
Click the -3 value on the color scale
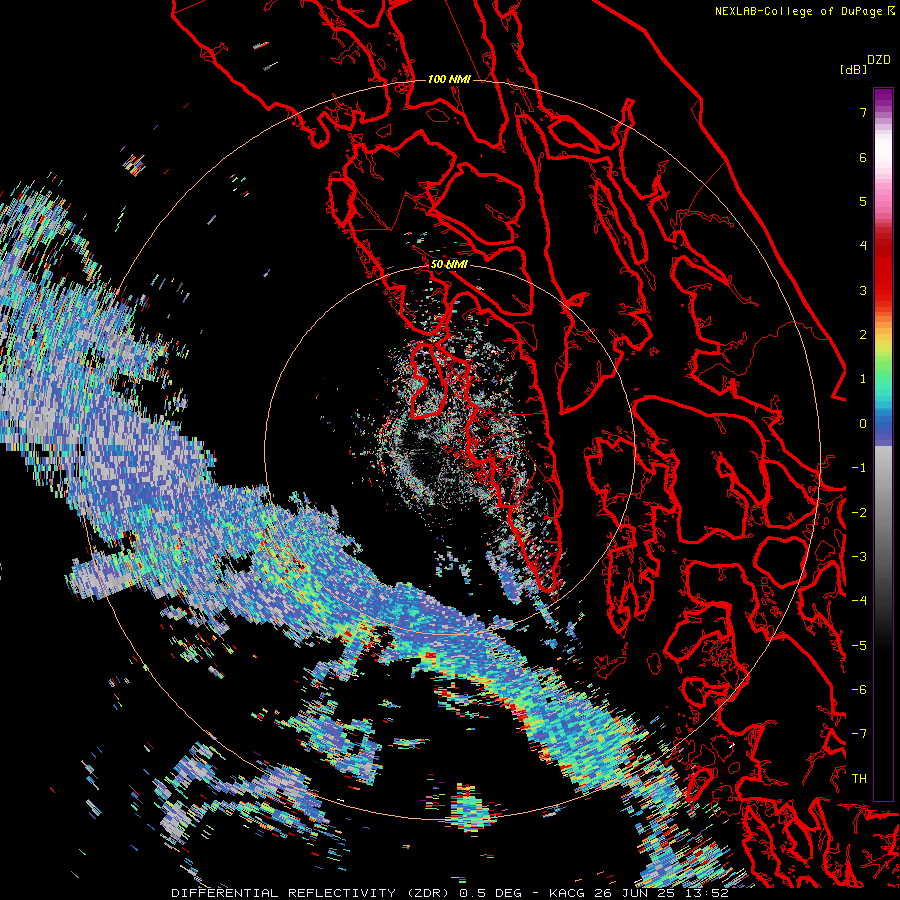(x=859, y=557)
